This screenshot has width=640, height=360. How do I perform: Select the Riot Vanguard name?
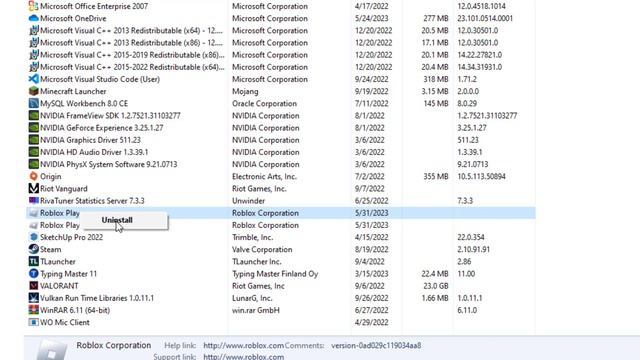64,189
